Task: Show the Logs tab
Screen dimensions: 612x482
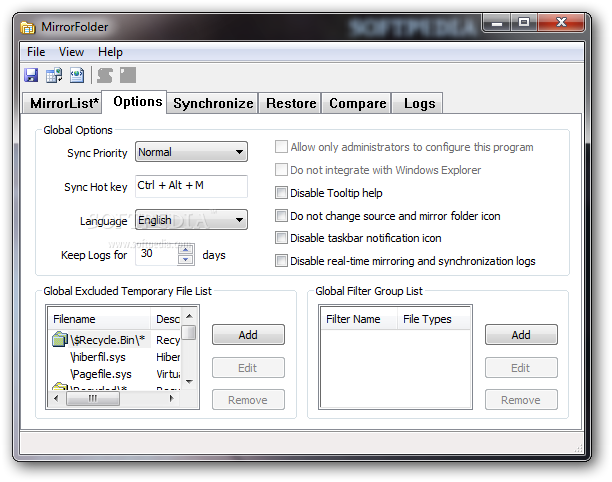Action: tap(418, 103)
